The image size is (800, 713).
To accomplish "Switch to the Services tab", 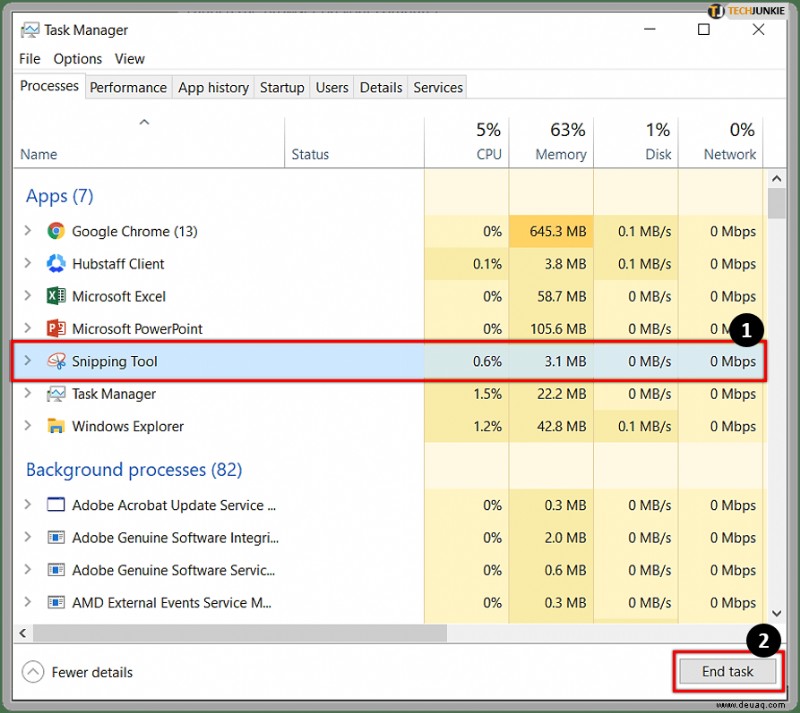I will point(438,87).
